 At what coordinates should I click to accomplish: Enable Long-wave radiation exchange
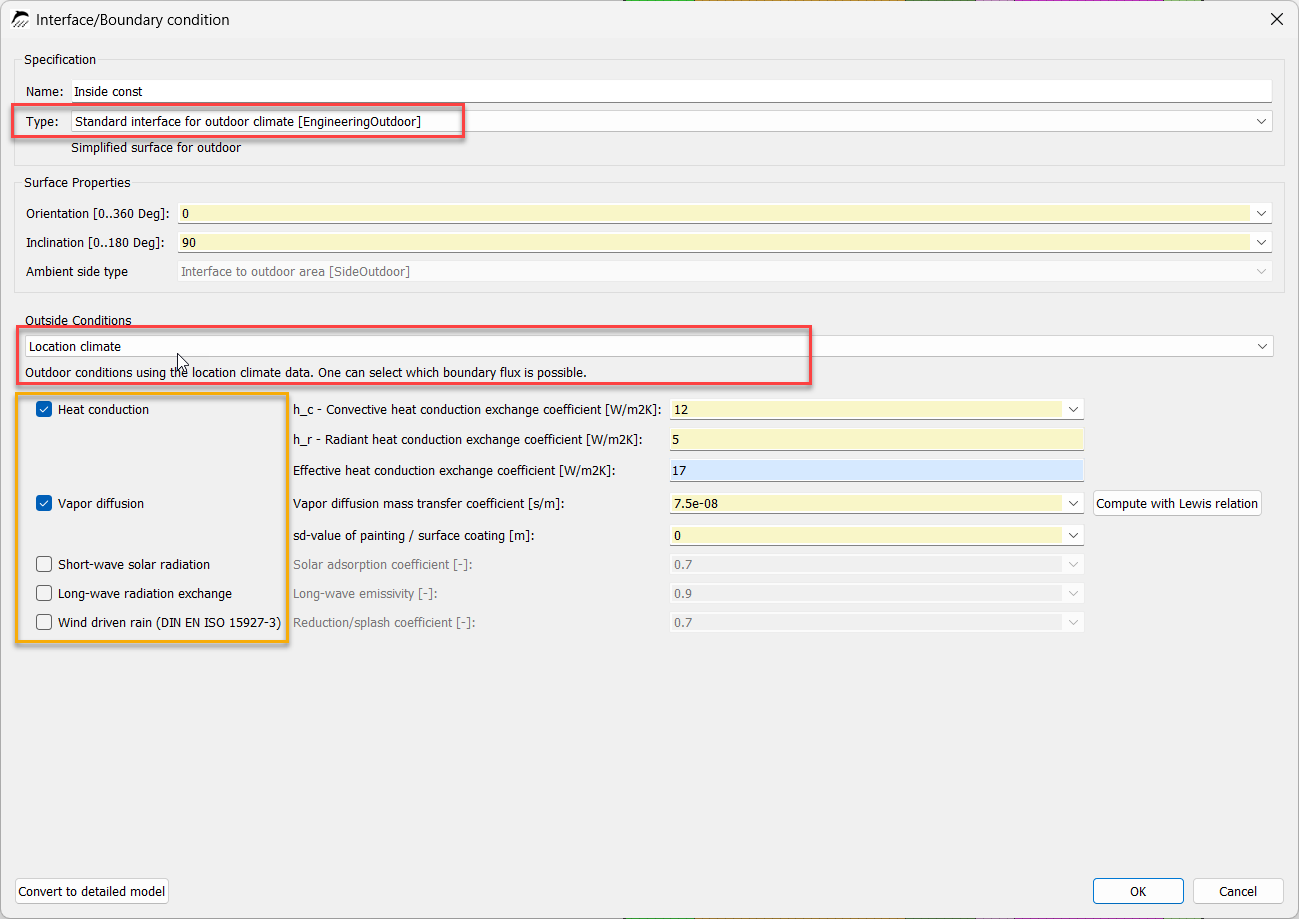[x=44, y=593]
